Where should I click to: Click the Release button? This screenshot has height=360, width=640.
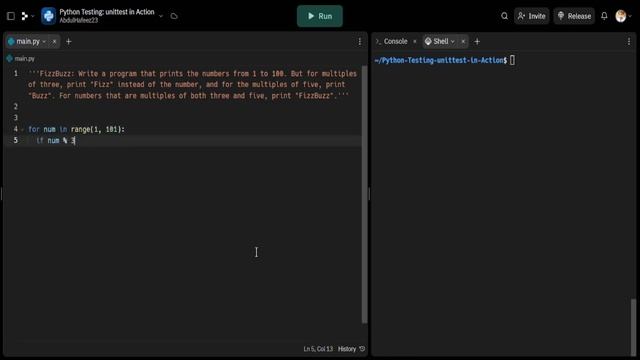click(x=574, y=16)
